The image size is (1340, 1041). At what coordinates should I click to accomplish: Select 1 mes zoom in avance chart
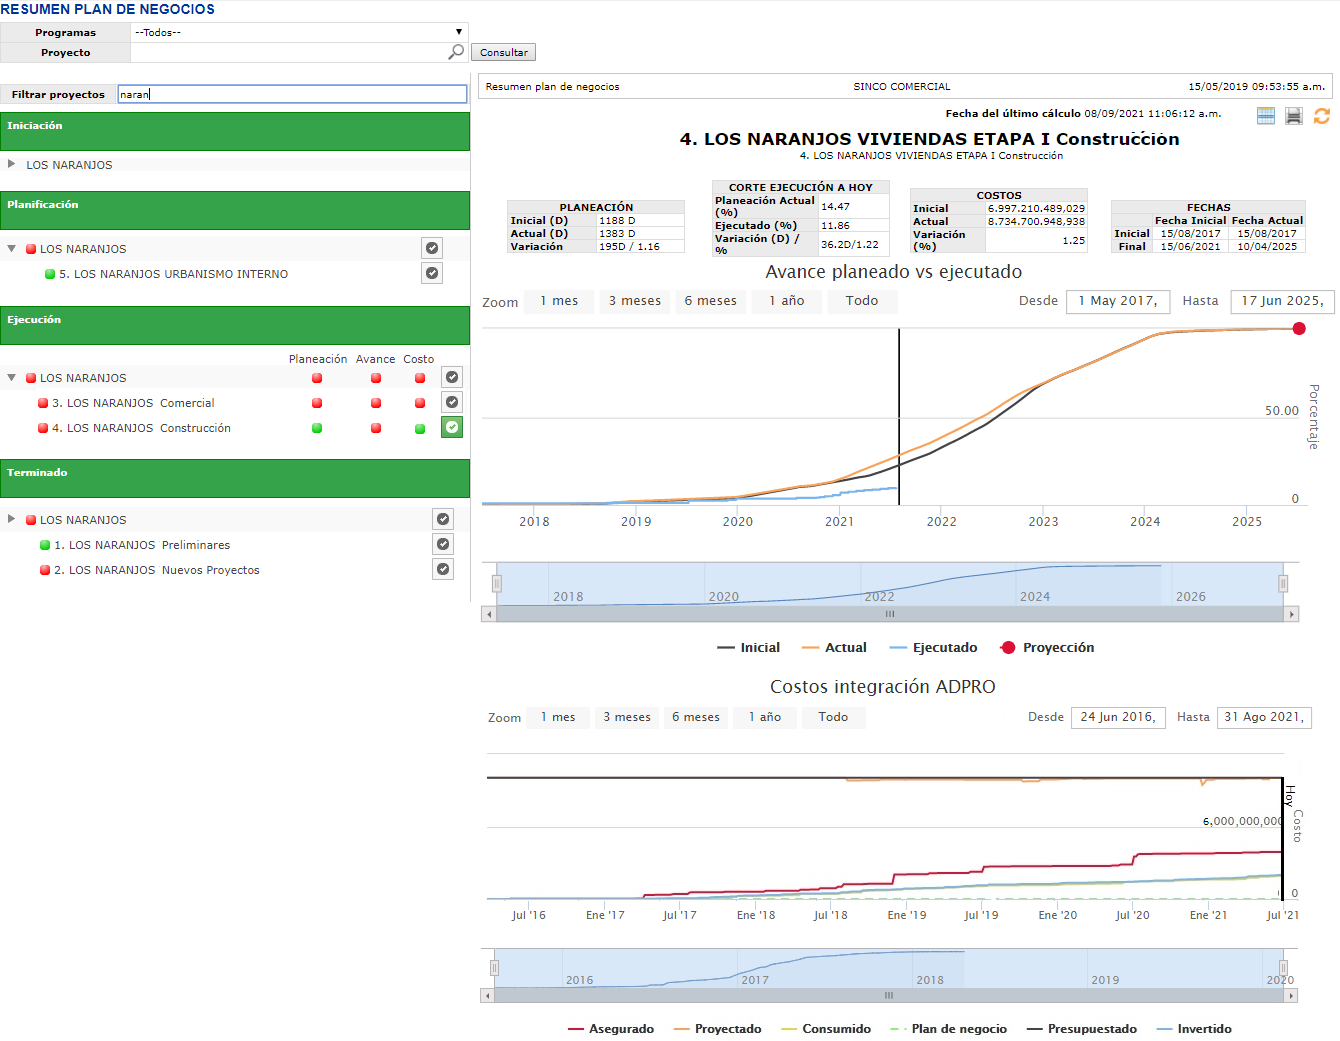click(x=559, y=301)
